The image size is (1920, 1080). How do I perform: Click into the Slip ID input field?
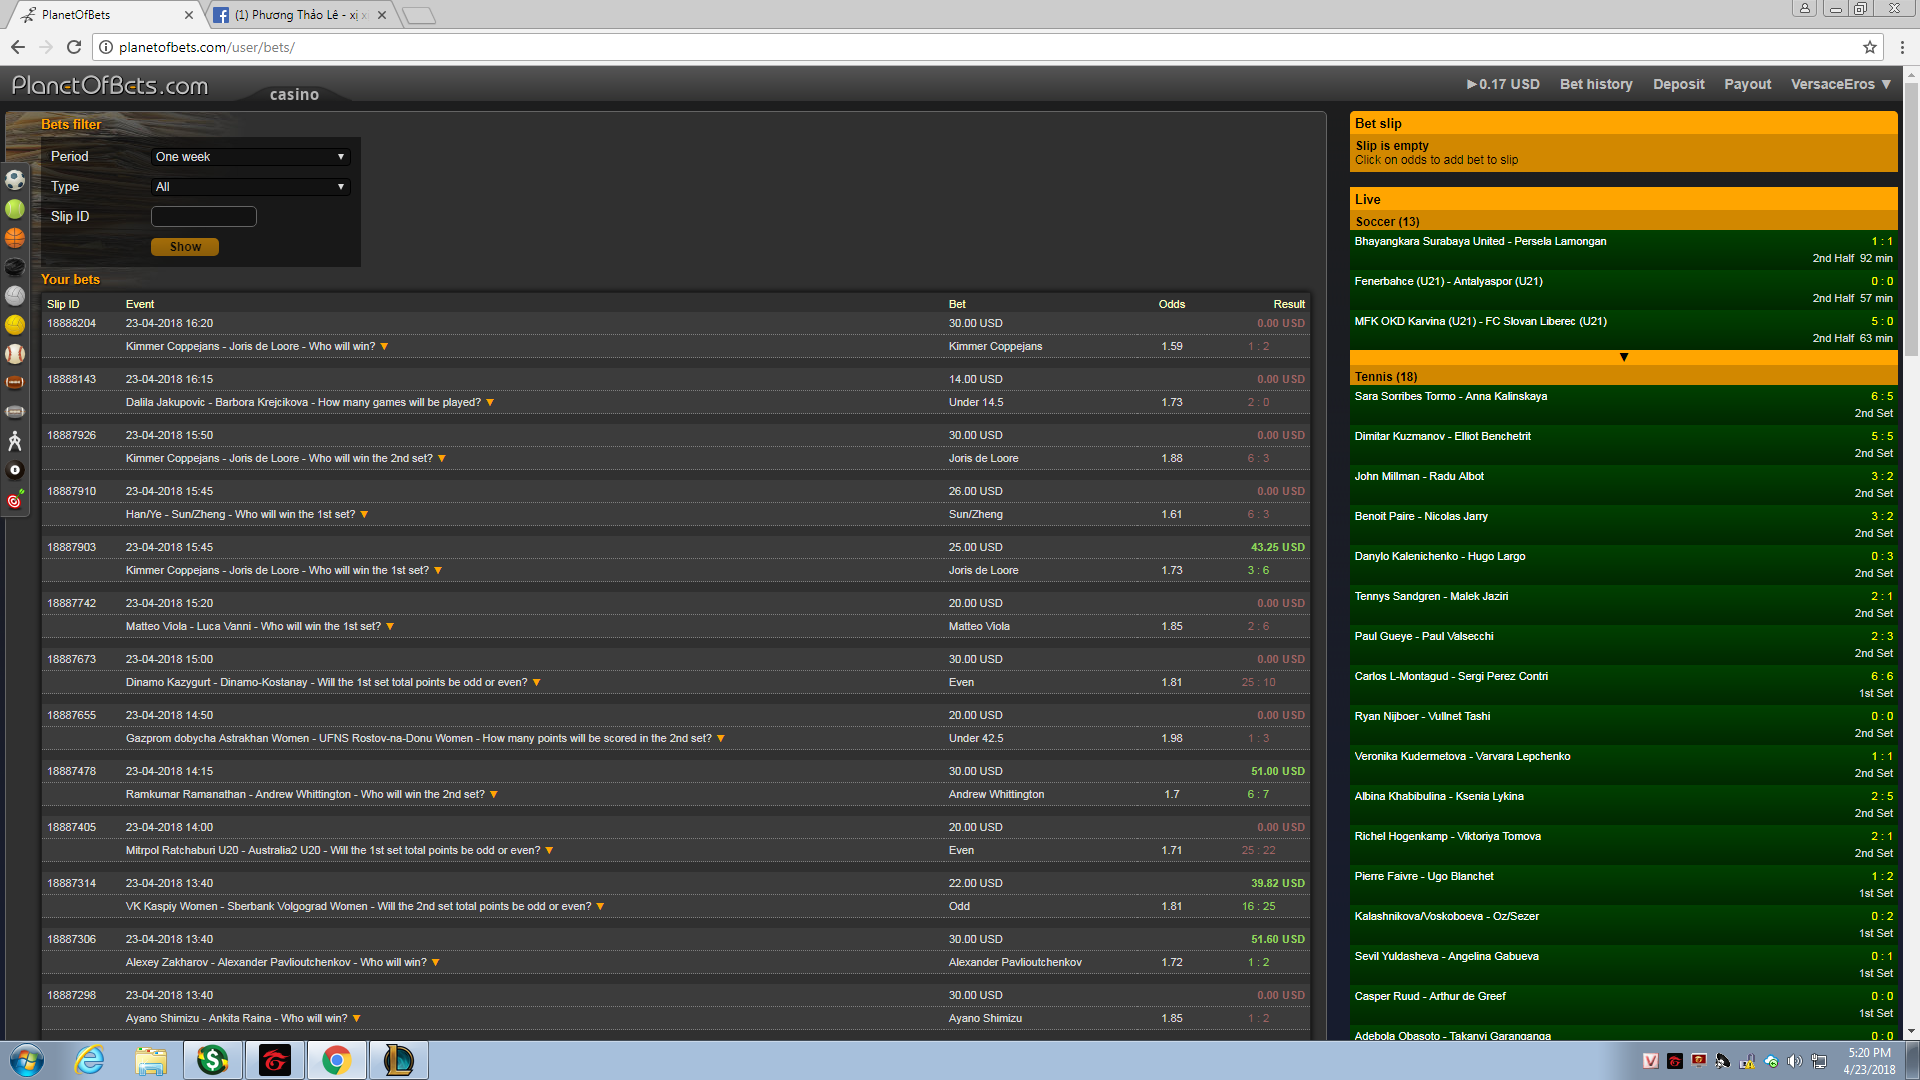[x=204, y=217]
